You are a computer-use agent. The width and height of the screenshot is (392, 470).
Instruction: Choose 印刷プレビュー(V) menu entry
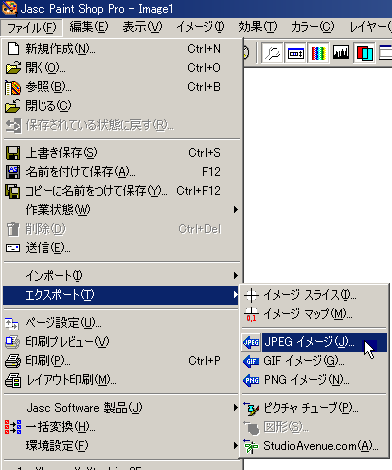point(122,342)
